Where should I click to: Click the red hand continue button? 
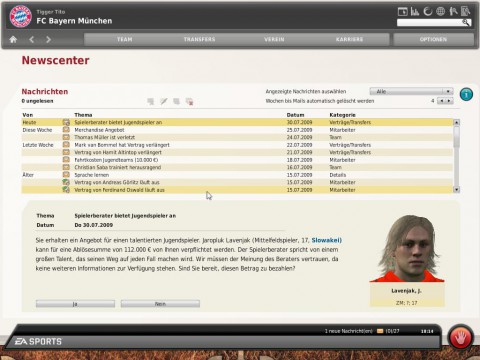pyautogui.click(x=461, y=338)
